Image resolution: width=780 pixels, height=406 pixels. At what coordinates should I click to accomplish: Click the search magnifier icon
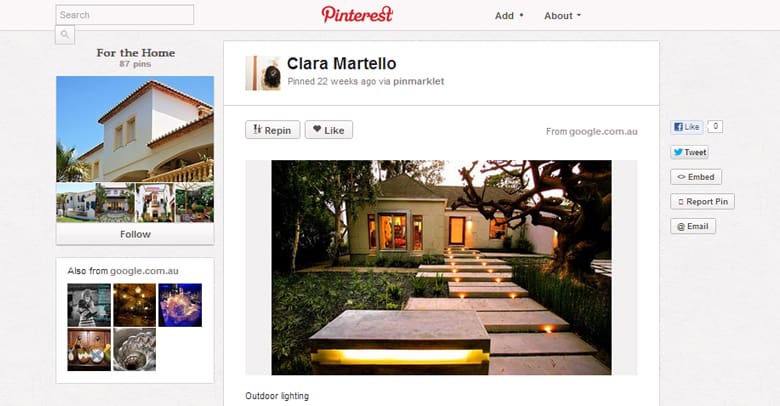pos(65,35)
